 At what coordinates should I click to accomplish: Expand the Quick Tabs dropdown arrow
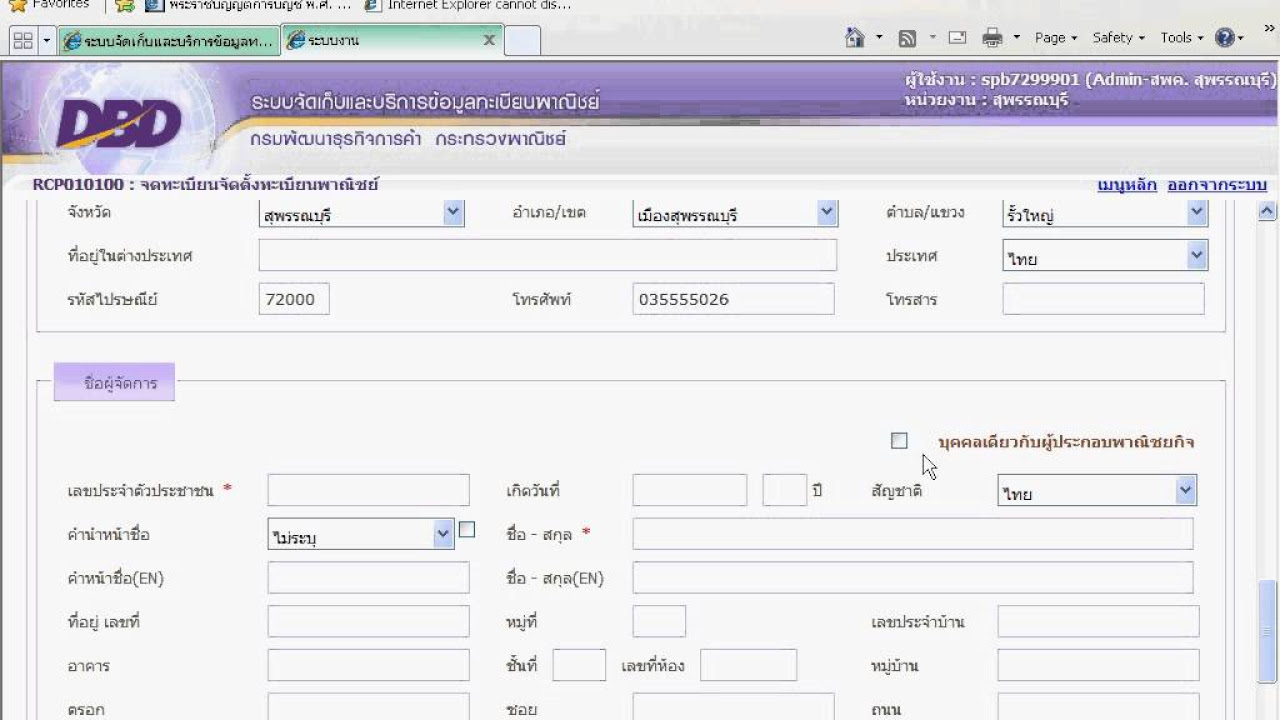click(47, 40)
